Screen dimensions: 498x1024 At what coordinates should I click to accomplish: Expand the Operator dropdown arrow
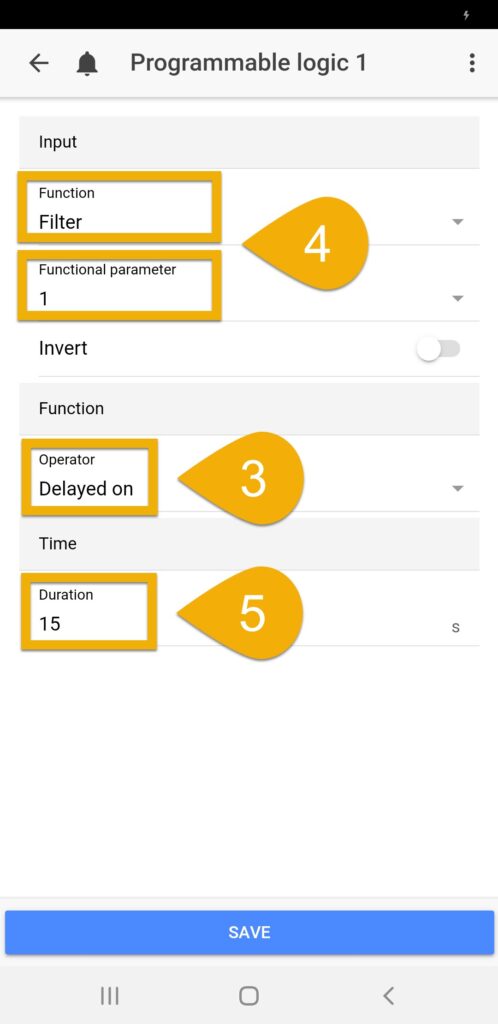coord(458,488)
